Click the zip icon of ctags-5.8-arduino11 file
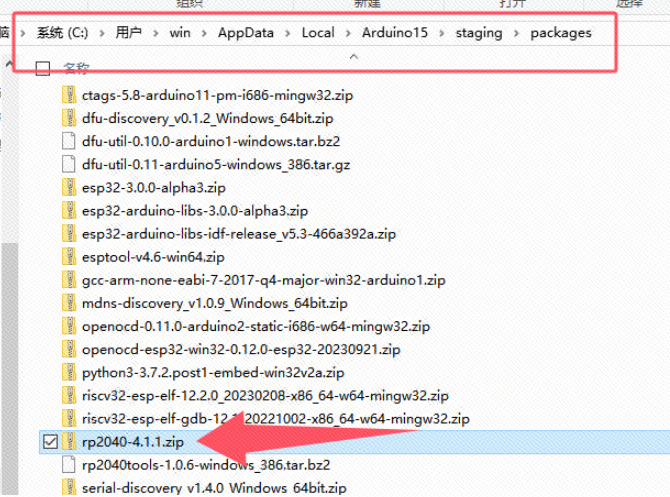Viewport: 670px width, 497px height. click(69, 94)
